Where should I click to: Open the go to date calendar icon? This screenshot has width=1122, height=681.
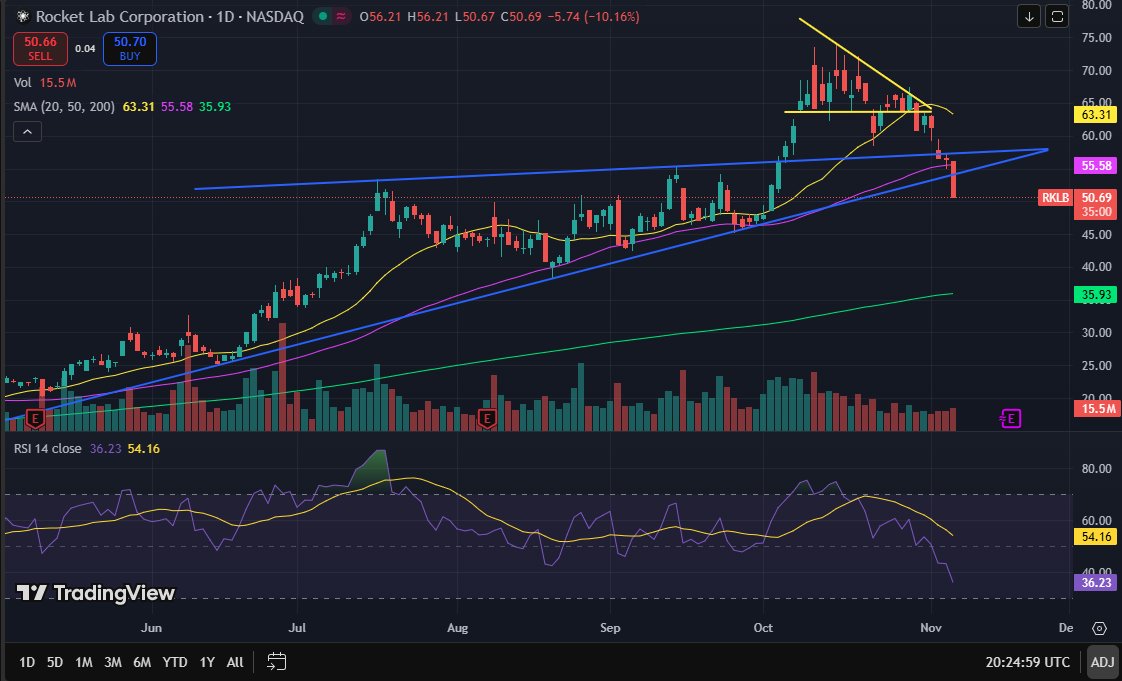click(277, 662)
